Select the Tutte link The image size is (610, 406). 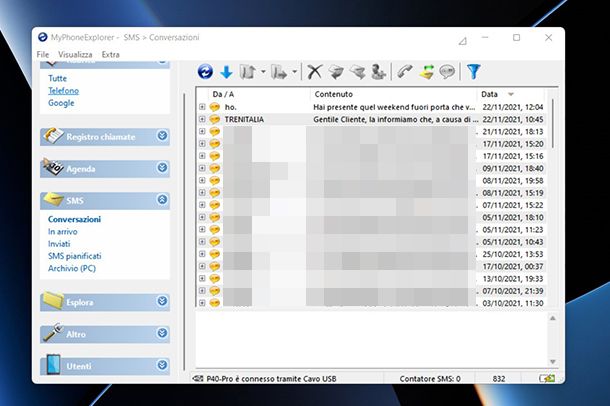pos(58,78)
